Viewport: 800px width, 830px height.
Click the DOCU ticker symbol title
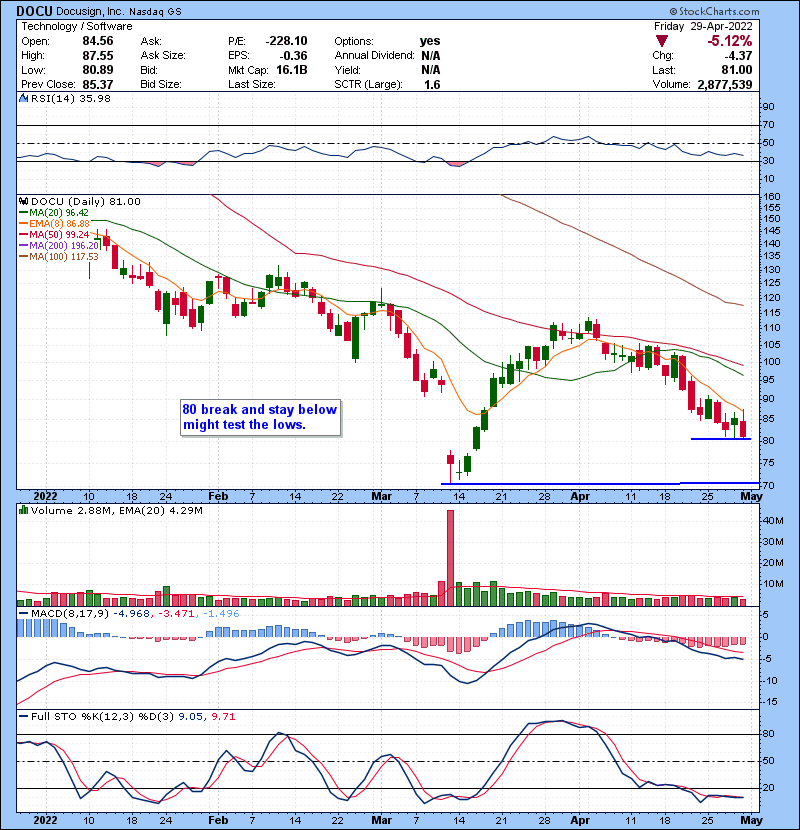click(x=34, y=11)
